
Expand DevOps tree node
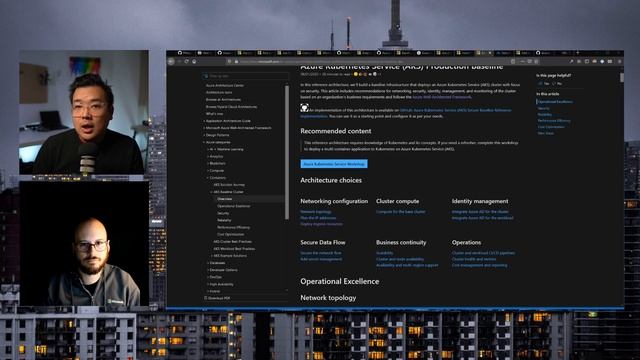click(x=208, y=277)
